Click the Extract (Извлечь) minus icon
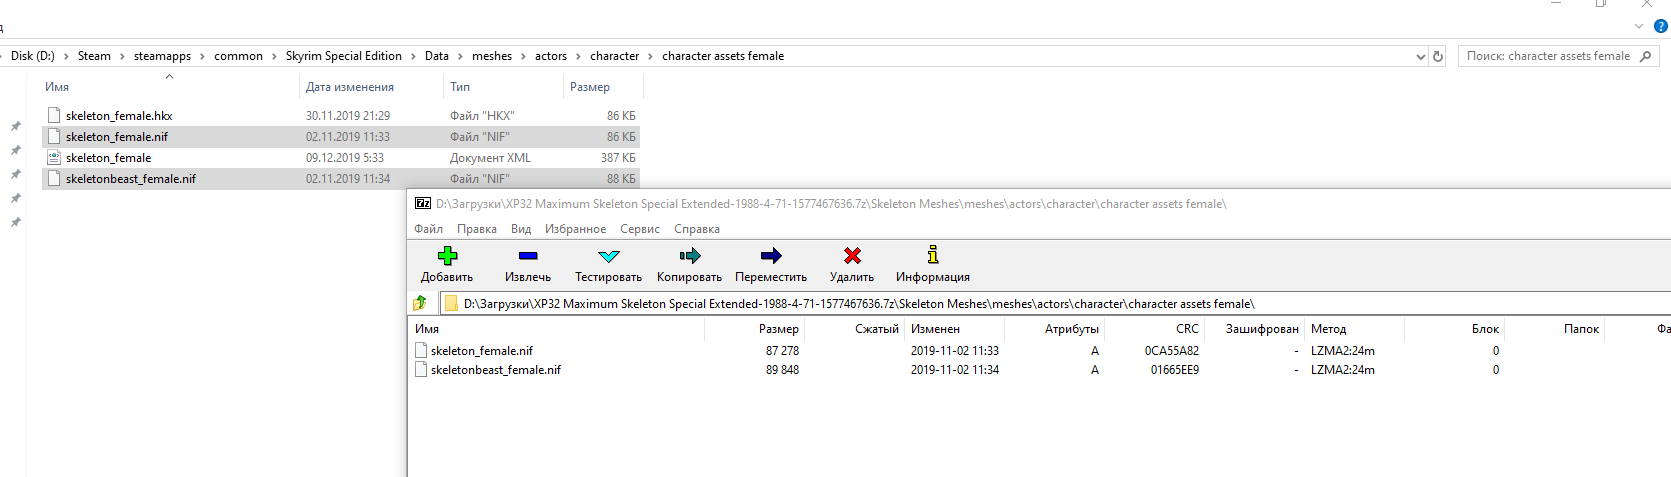The image size is (1671, 477). [x=528, y=256]
